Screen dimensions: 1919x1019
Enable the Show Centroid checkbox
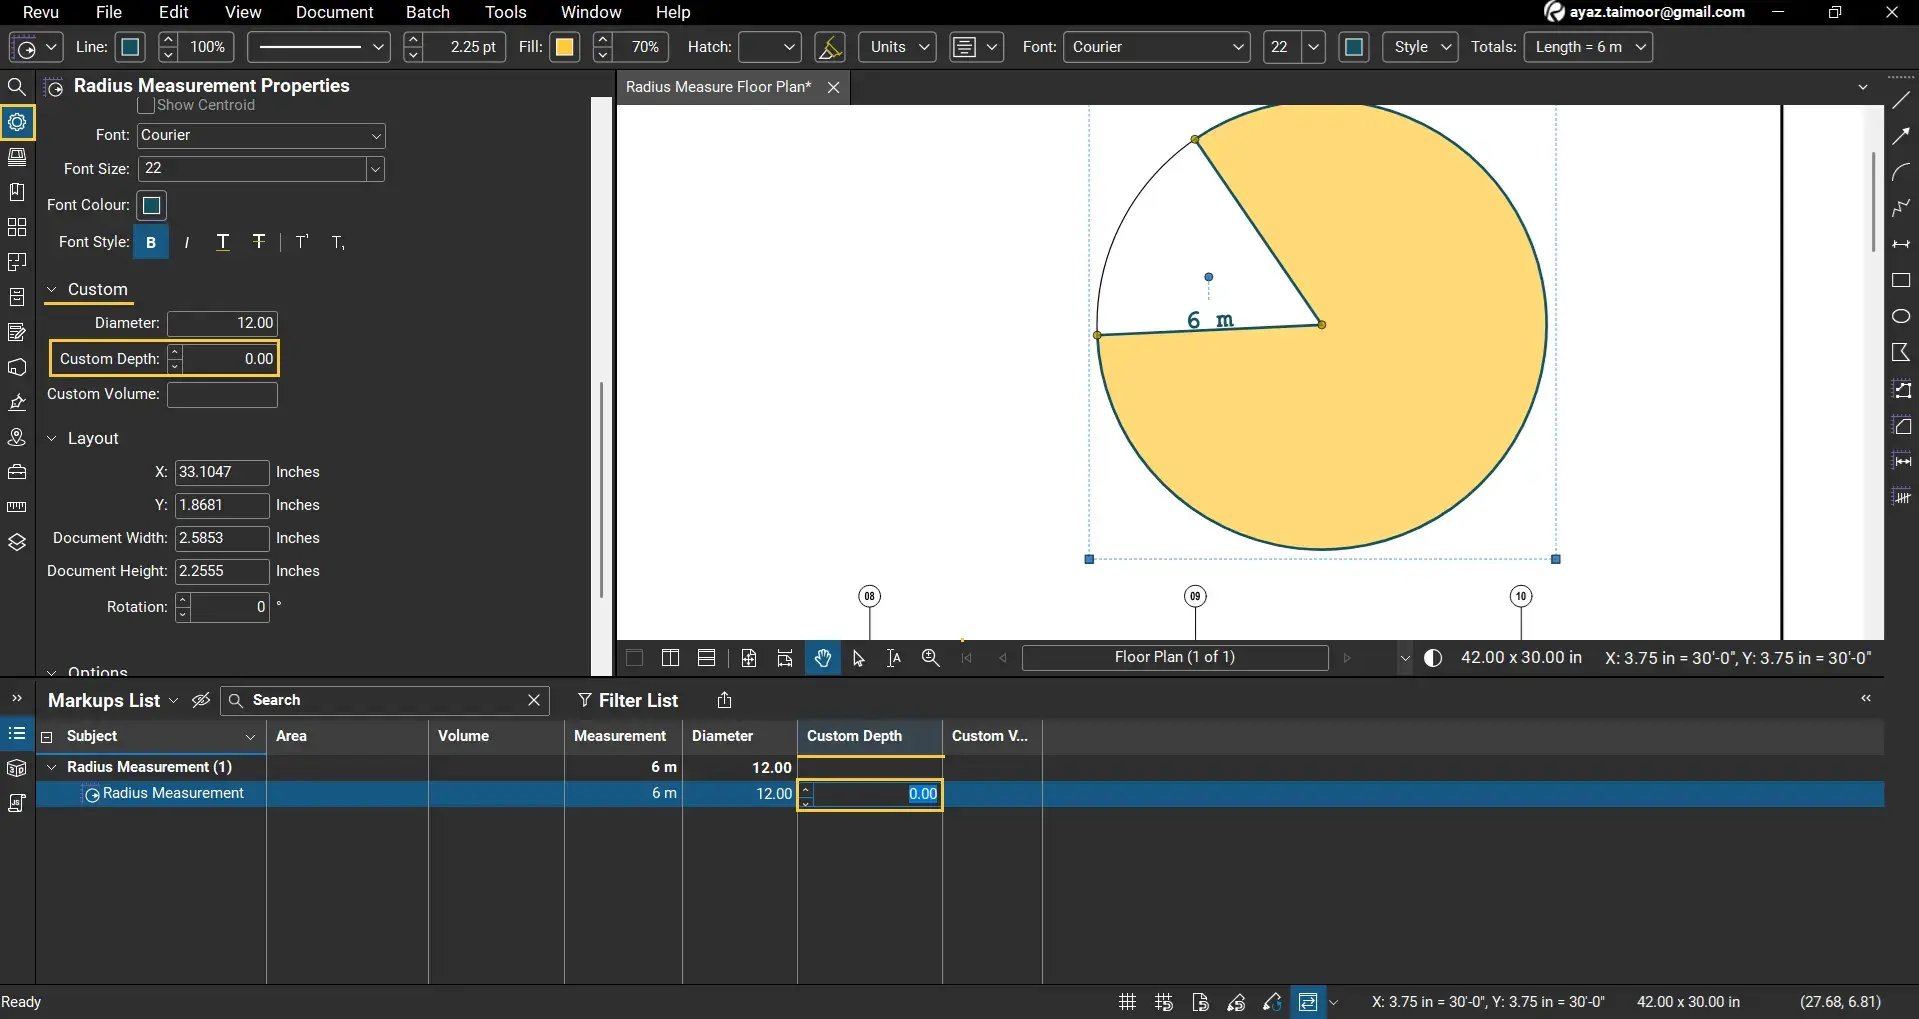click(146, 105)
